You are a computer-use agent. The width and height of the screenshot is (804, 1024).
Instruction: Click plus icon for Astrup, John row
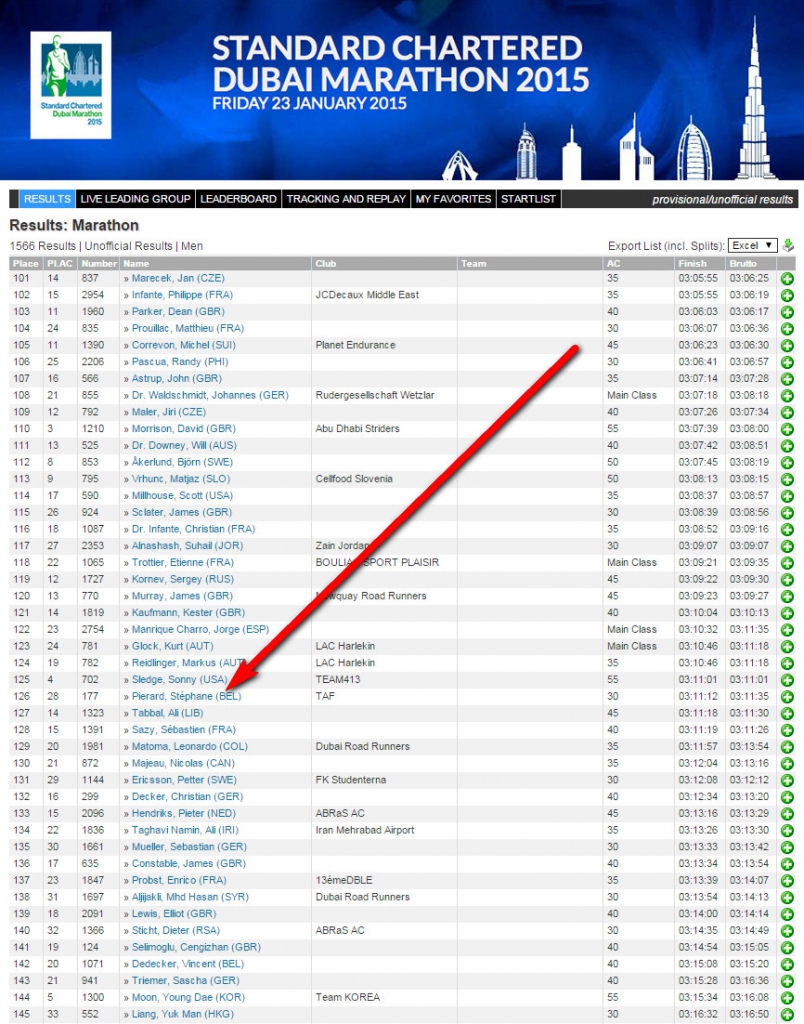[x=787, y=379]
